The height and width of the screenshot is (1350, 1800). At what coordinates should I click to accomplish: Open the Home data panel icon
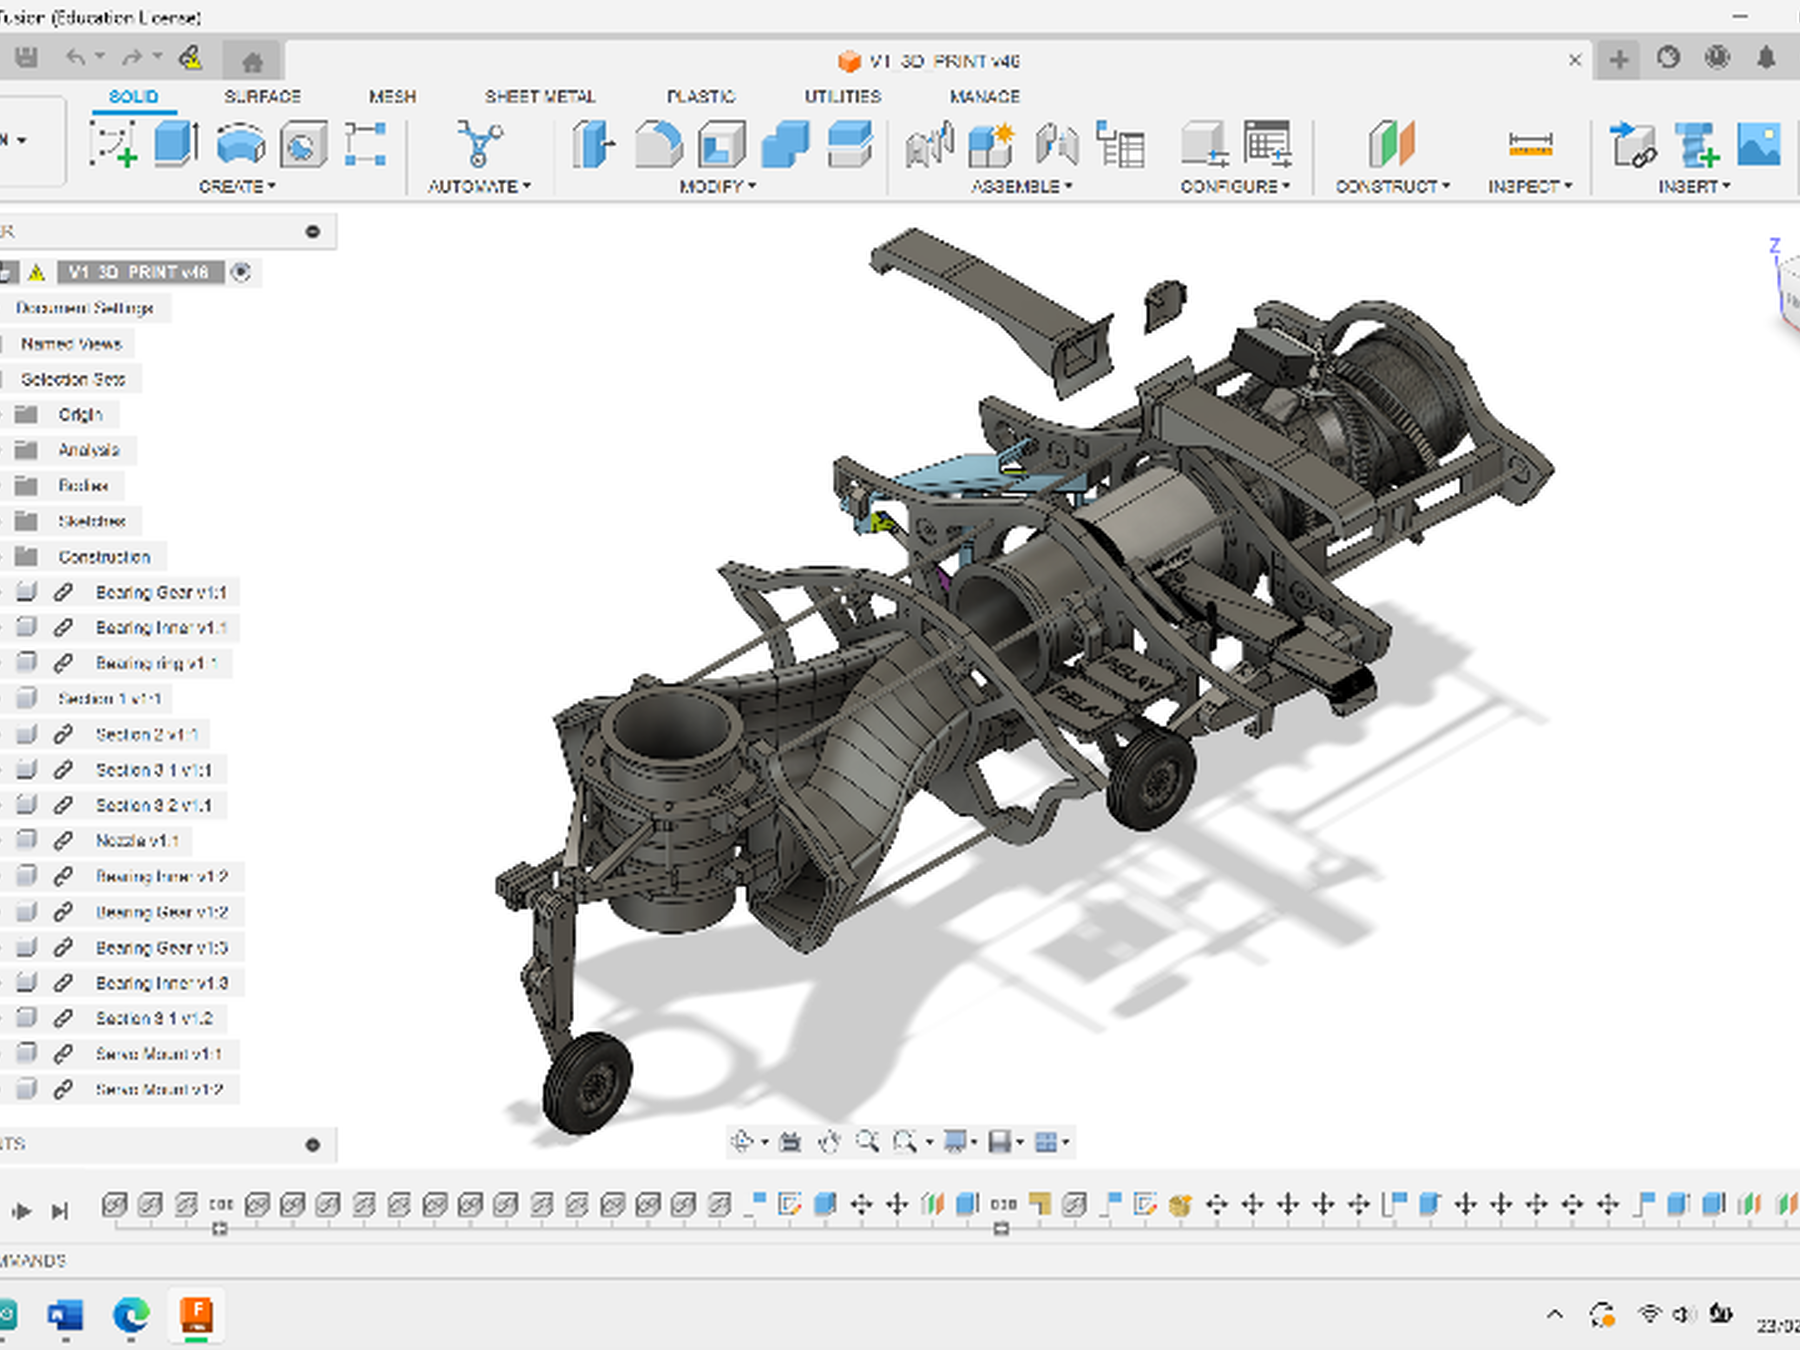253,61
